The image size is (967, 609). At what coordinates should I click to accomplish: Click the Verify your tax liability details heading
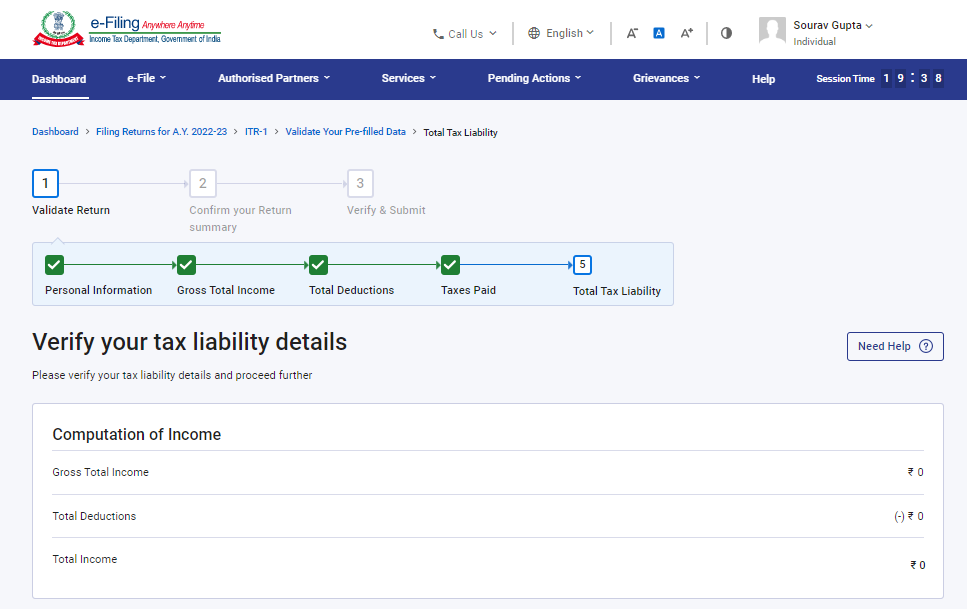click(x=189, y=342)
